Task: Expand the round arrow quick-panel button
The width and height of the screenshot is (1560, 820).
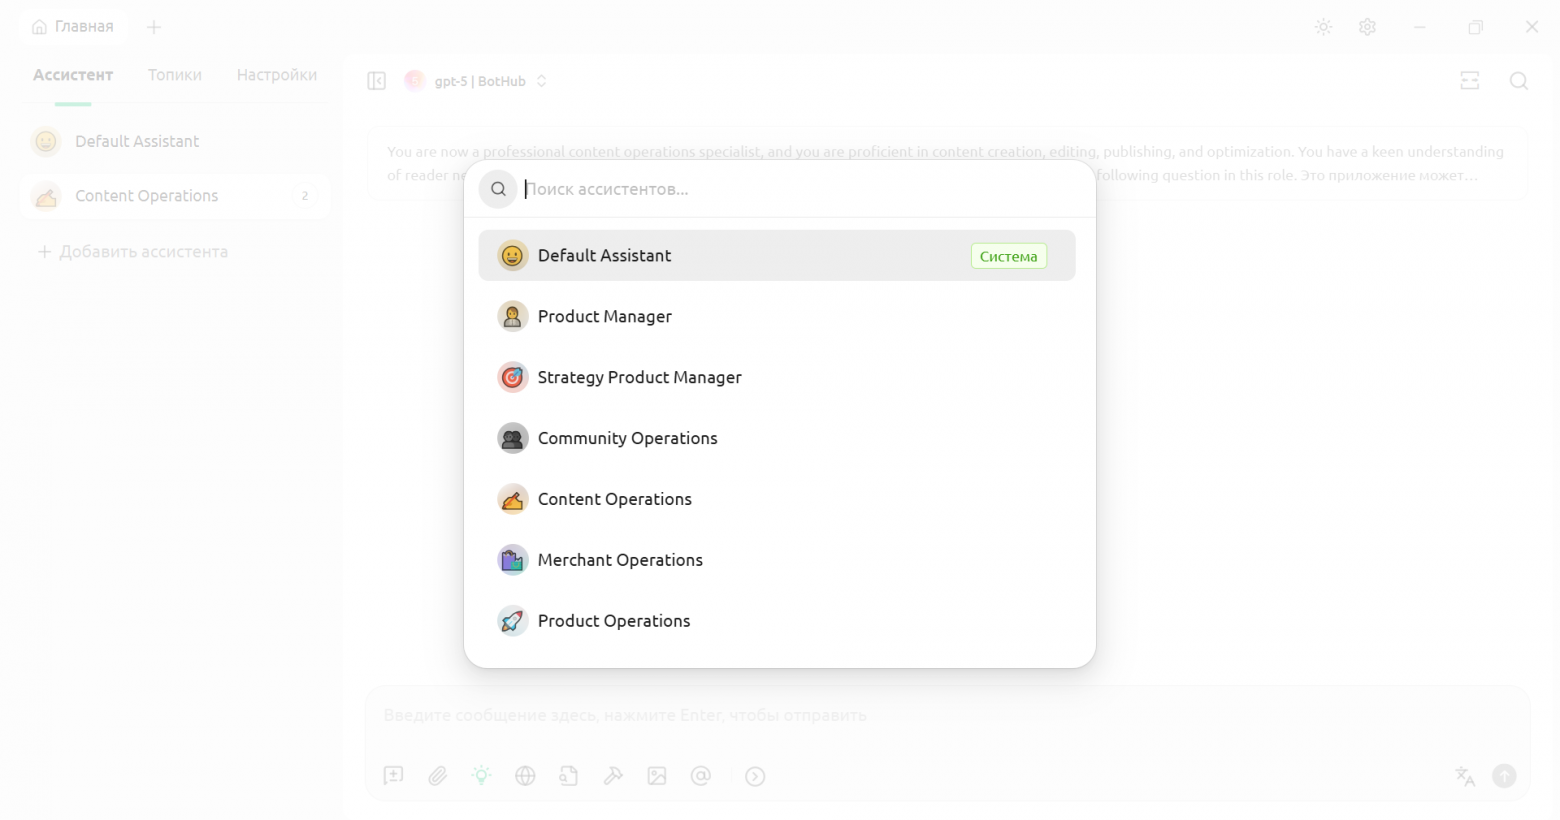Action: (x=755, y=776)
